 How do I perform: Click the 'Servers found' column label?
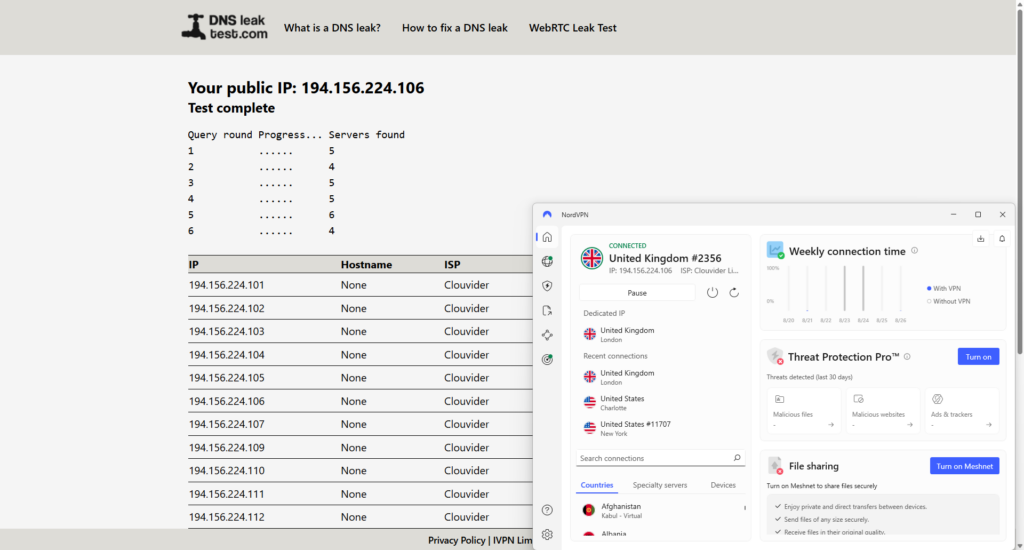point(366,135)
